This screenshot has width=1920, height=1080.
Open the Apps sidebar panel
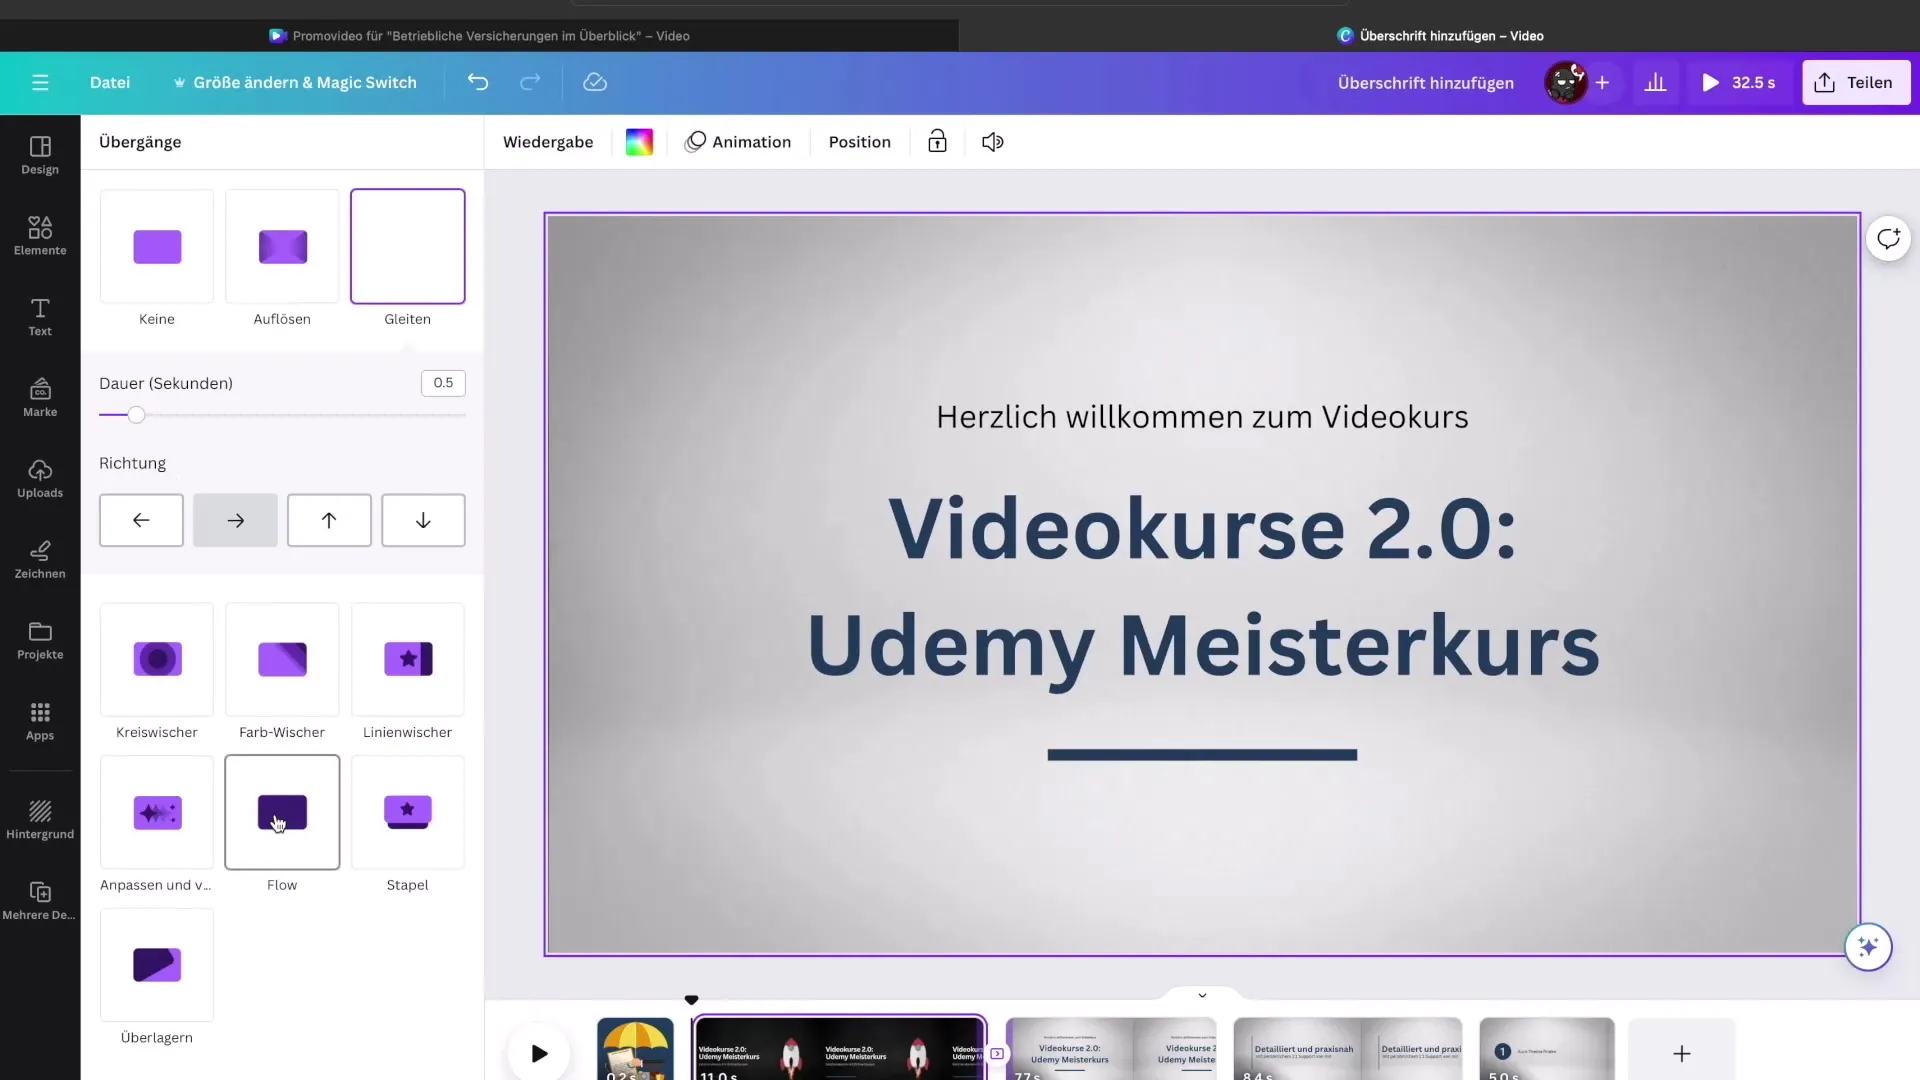click(40, 723)
